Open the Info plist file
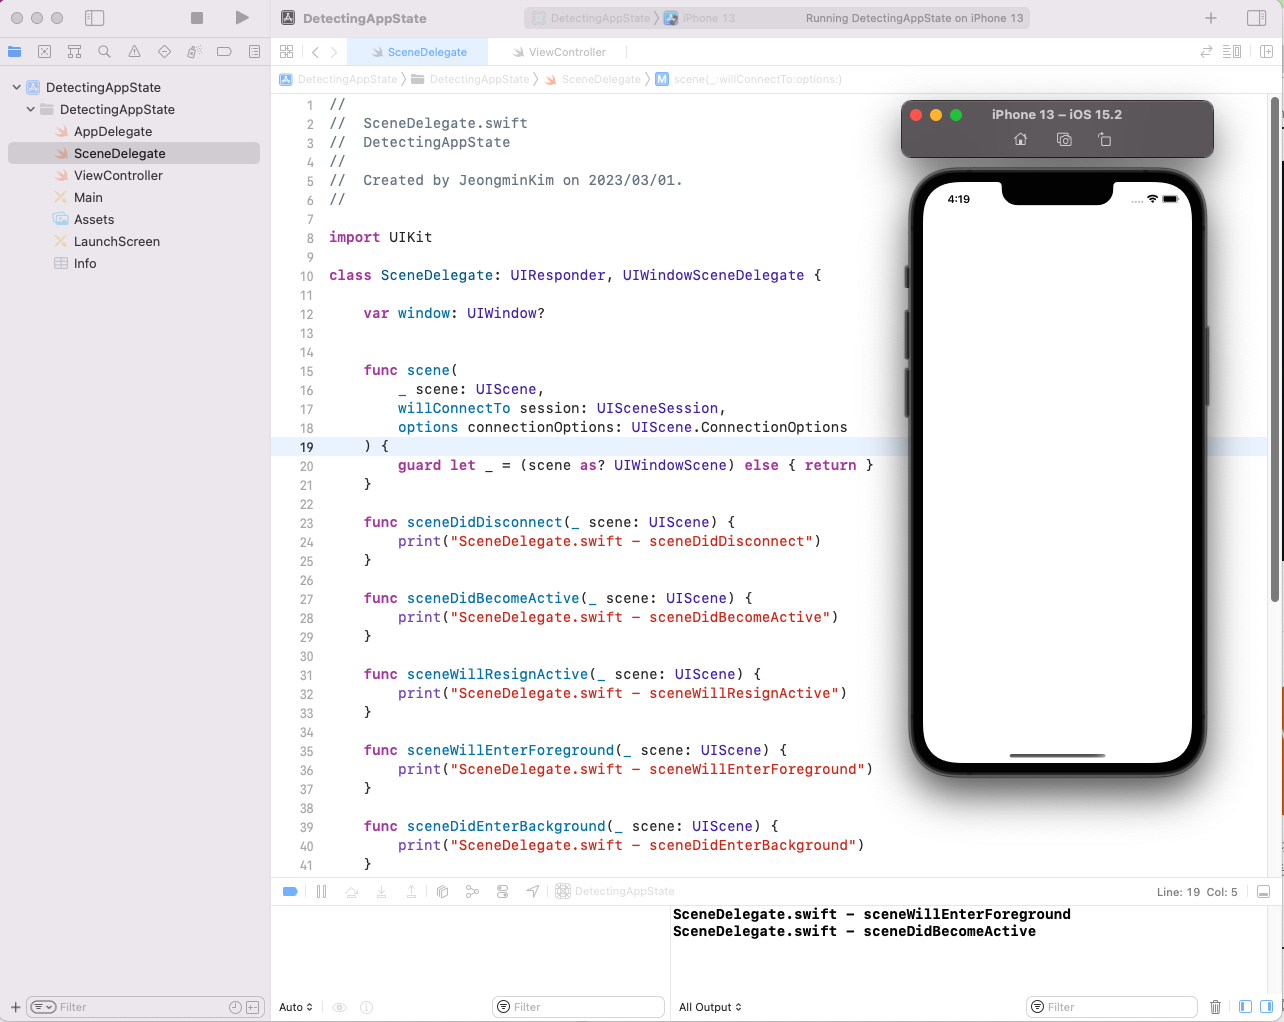 (85, 264)
